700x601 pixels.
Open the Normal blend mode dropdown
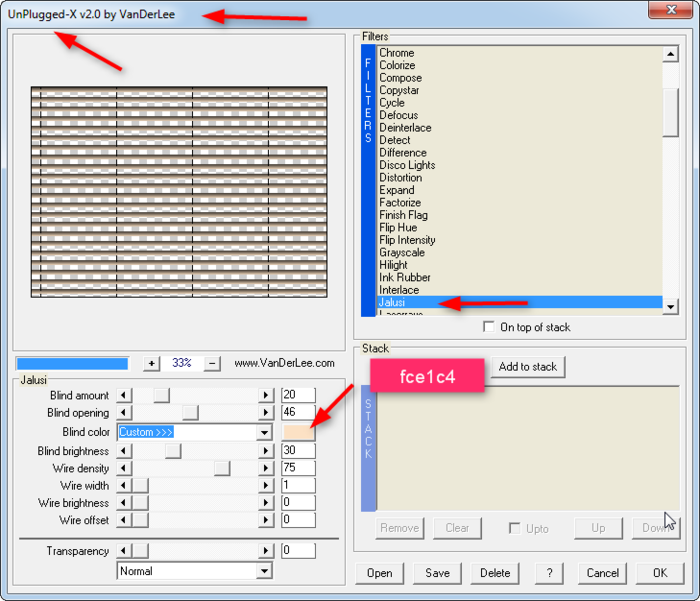click(264, 571)
